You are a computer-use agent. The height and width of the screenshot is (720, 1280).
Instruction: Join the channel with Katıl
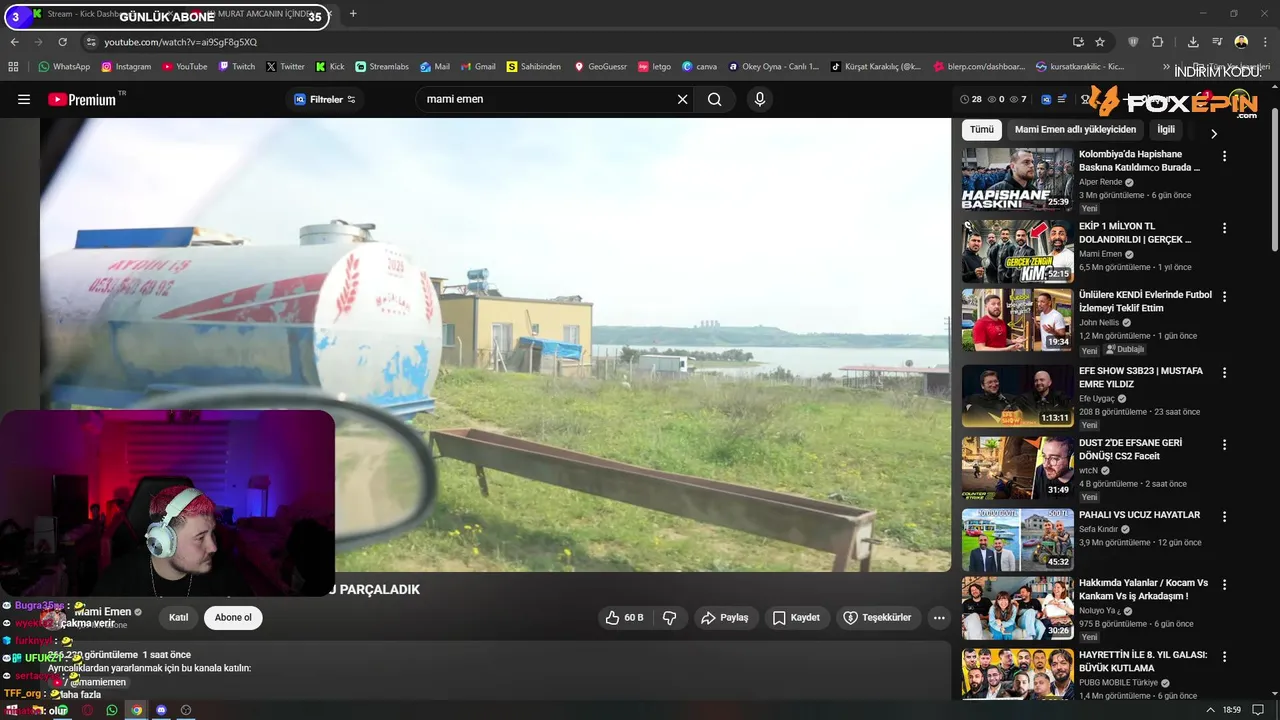[x=178, y=618]
